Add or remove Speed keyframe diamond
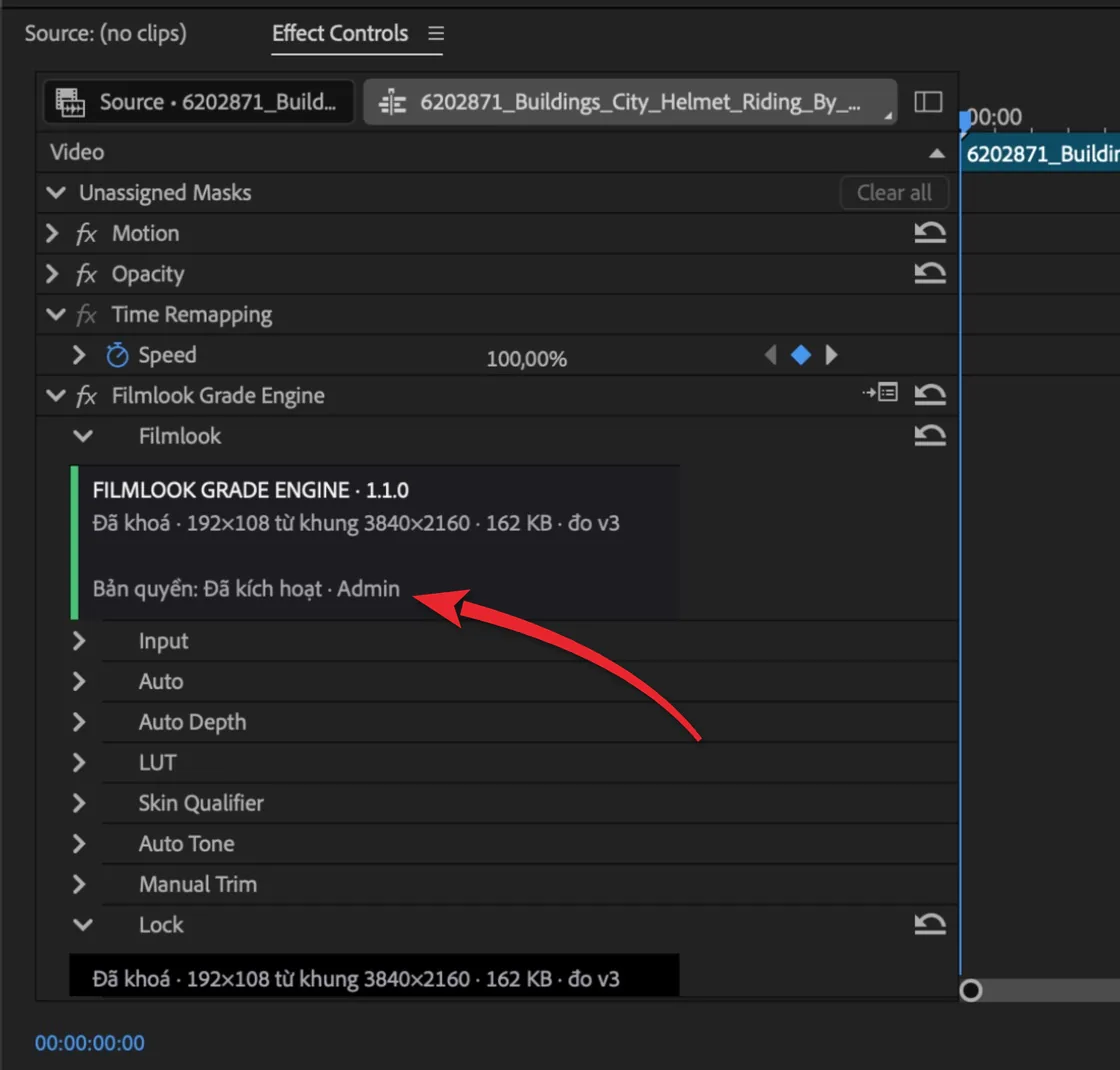 [x=801, y=355]
